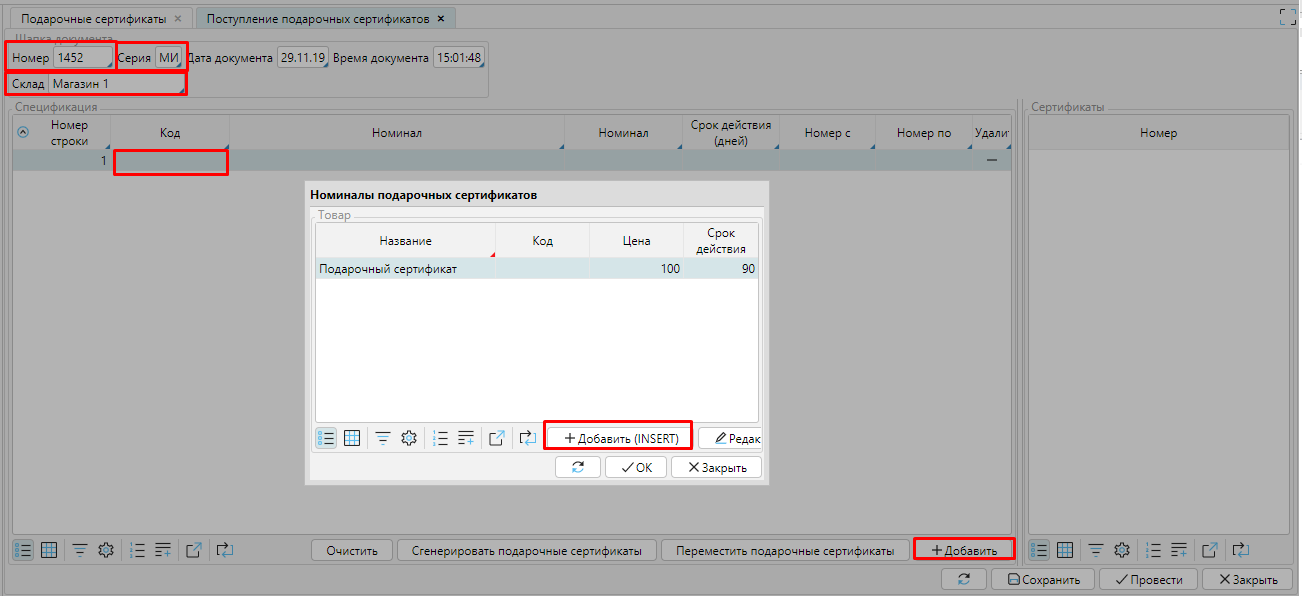Switch to the Подарочные сертификаты tab
This screenshot has height=596, width=1302.
click(89, 19)
